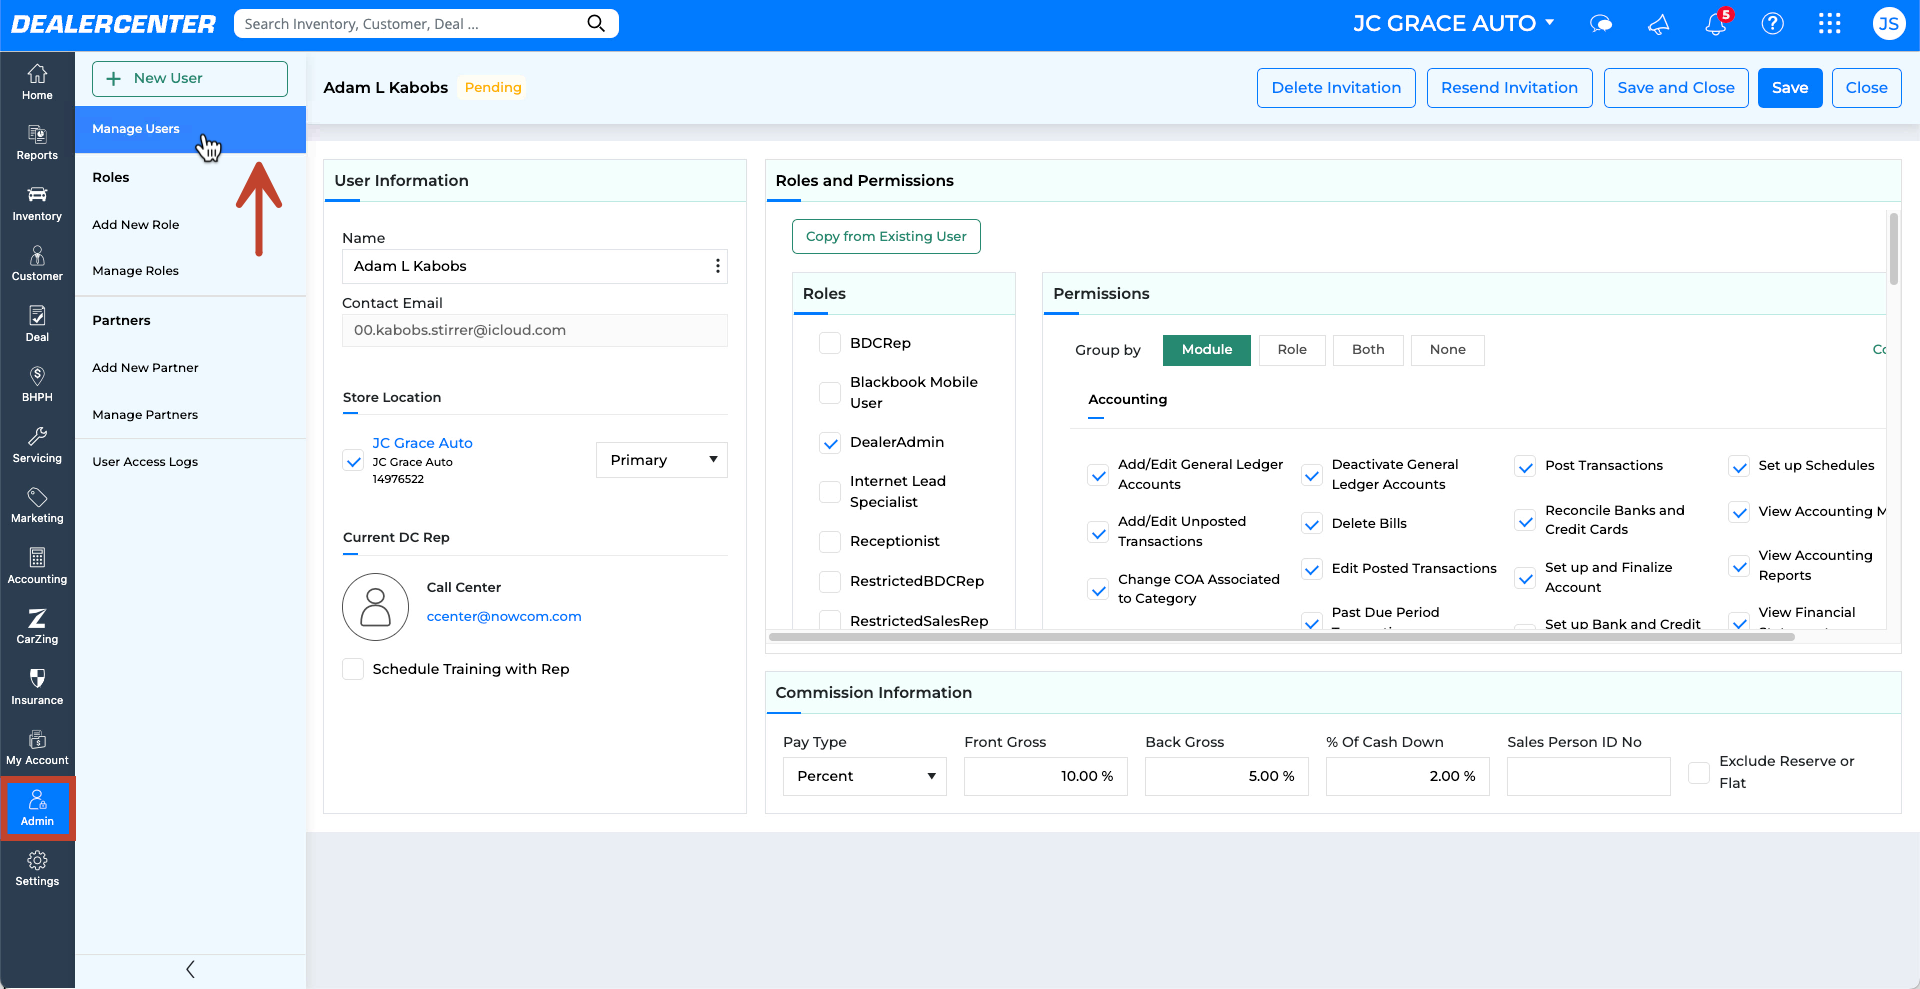
Task: Switch Group by to Role
Action: click(x=1292, y=350)
